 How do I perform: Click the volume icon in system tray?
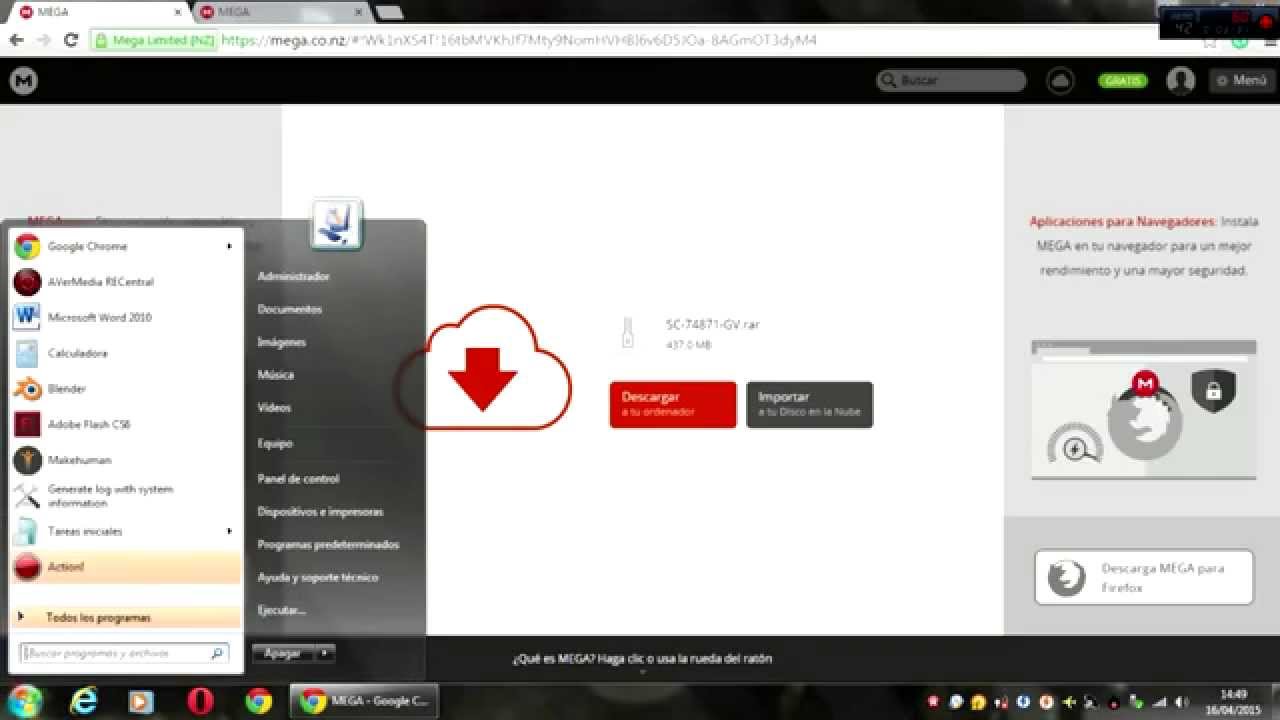tap(1181, 701)
